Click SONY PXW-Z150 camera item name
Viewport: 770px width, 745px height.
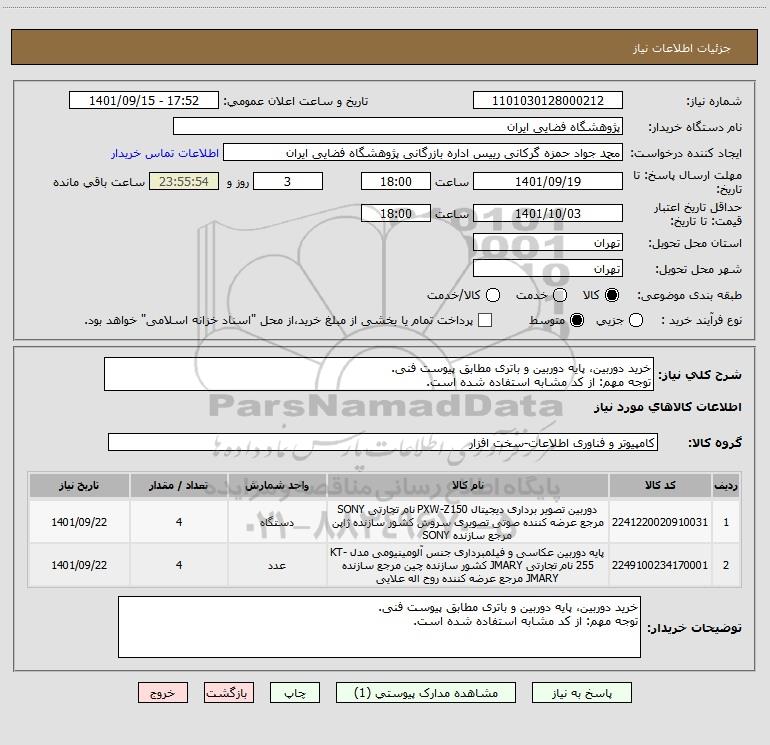(x=468, y=522)
